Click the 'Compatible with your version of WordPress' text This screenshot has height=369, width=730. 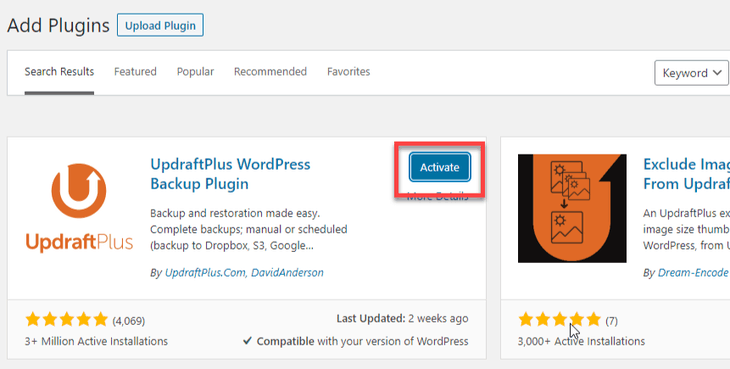(x=363, y=342)
